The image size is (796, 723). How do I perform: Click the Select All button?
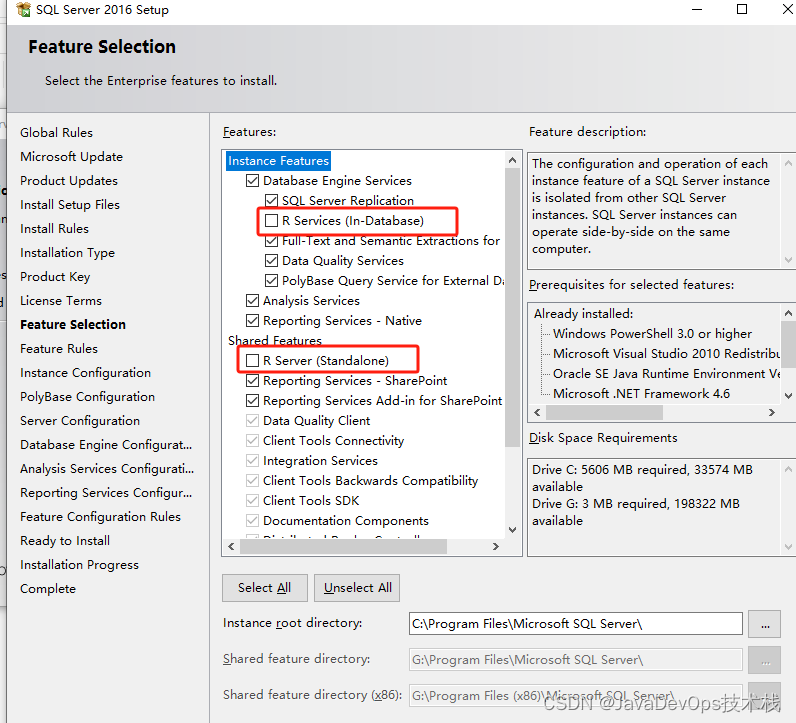pyautogui.click(x=264, y=588)
